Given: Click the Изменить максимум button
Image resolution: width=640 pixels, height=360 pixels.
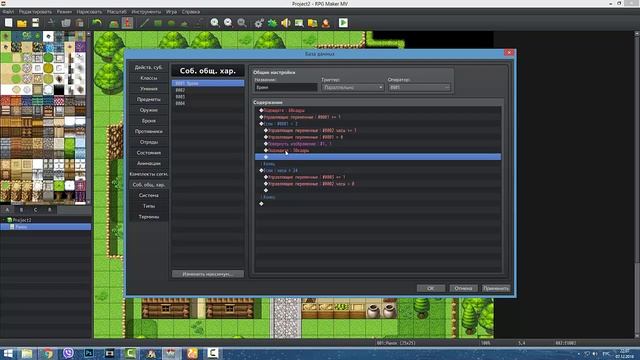Looking at the screenshot, I should (208, 274).
